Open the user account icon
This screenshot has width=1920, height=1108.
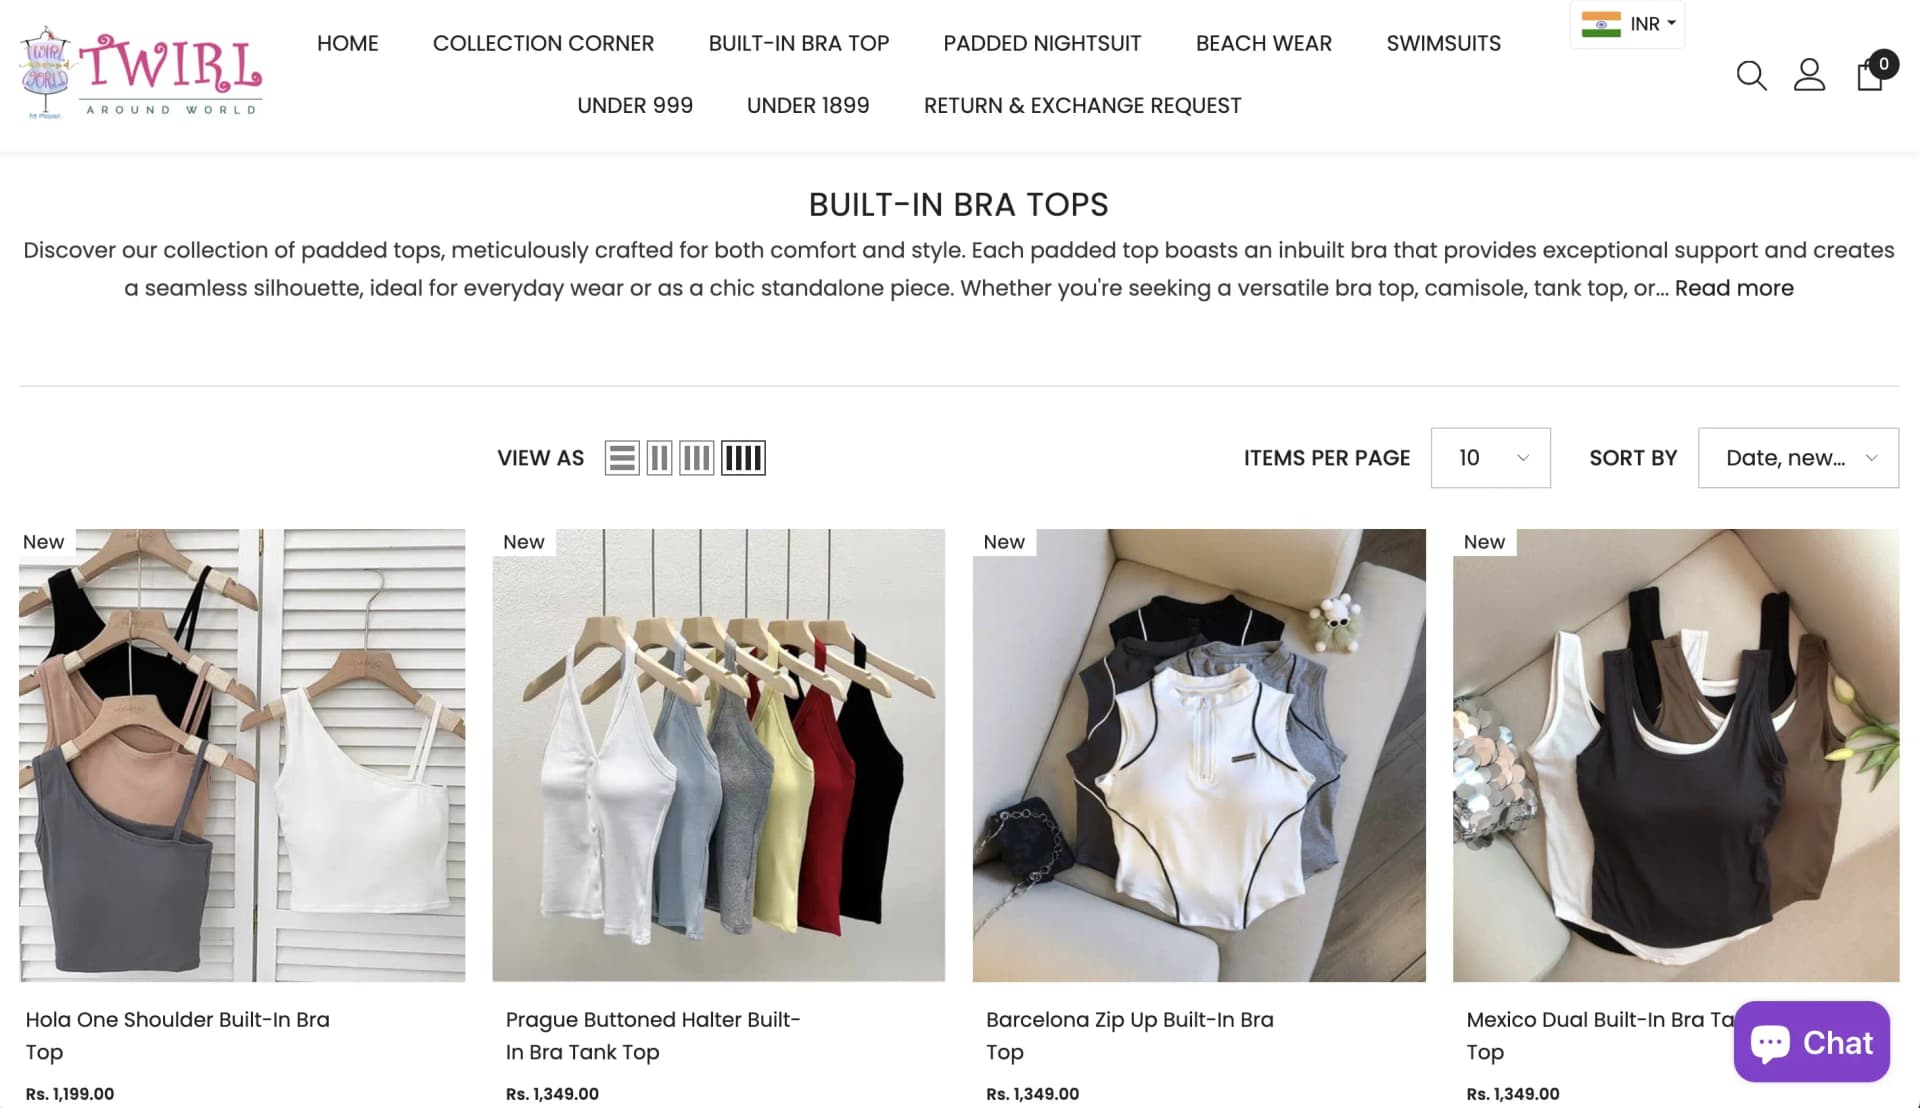point(1809,75)
